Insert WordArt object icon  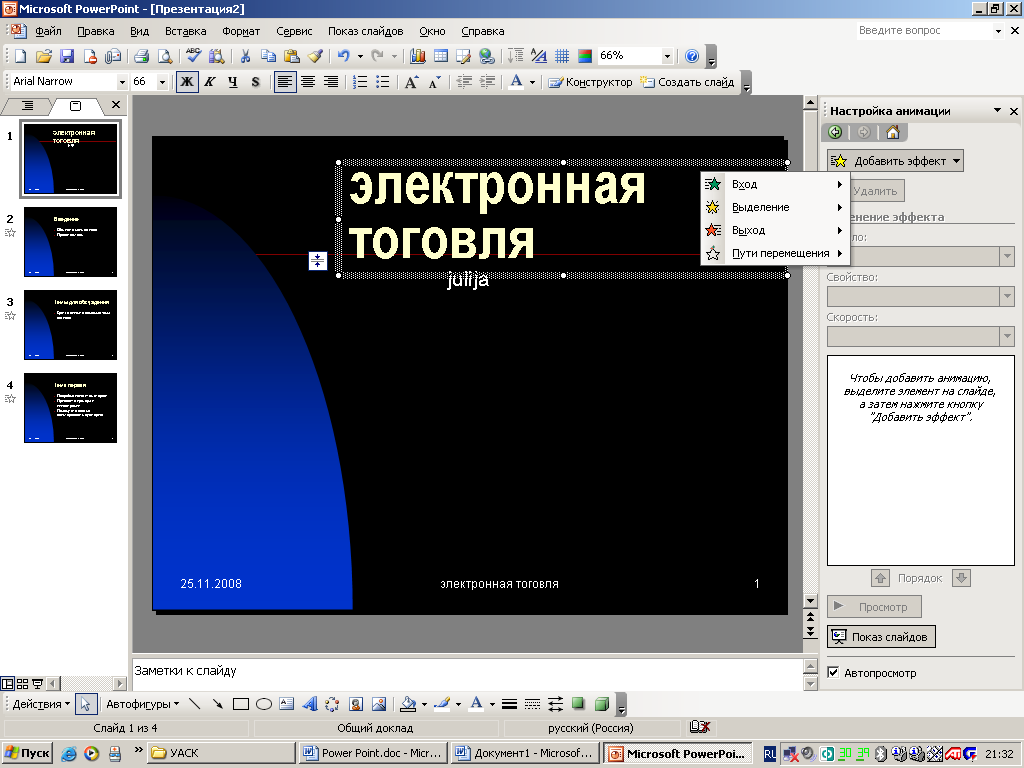click(x=310, y=704)
